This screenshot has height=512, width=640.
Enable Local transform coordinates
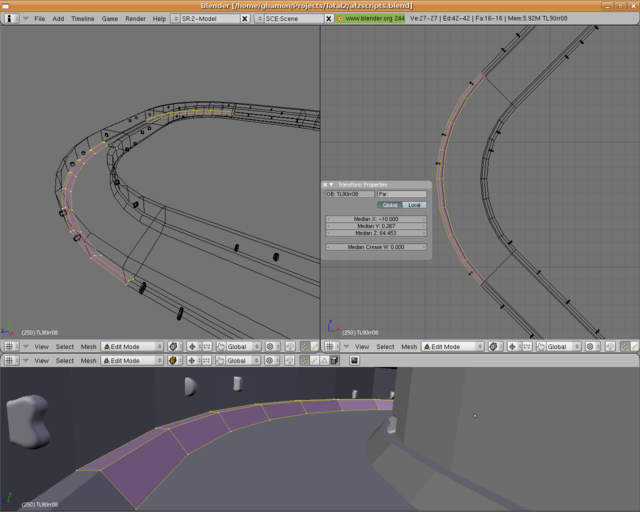tap(414, 205)
